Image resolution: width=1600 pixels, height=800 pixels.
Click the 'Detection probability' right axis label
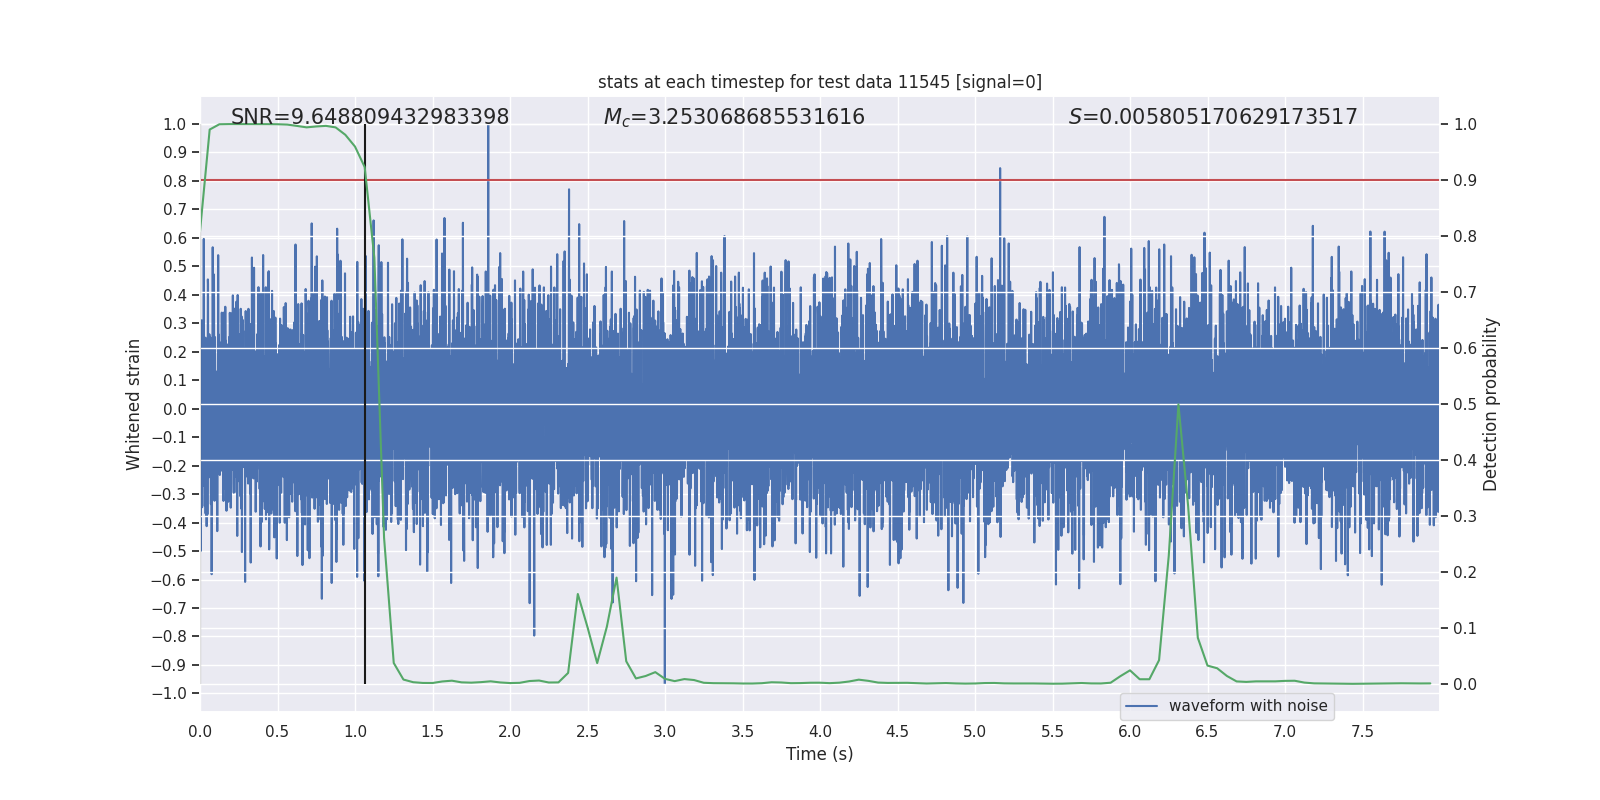[1490, 404]
